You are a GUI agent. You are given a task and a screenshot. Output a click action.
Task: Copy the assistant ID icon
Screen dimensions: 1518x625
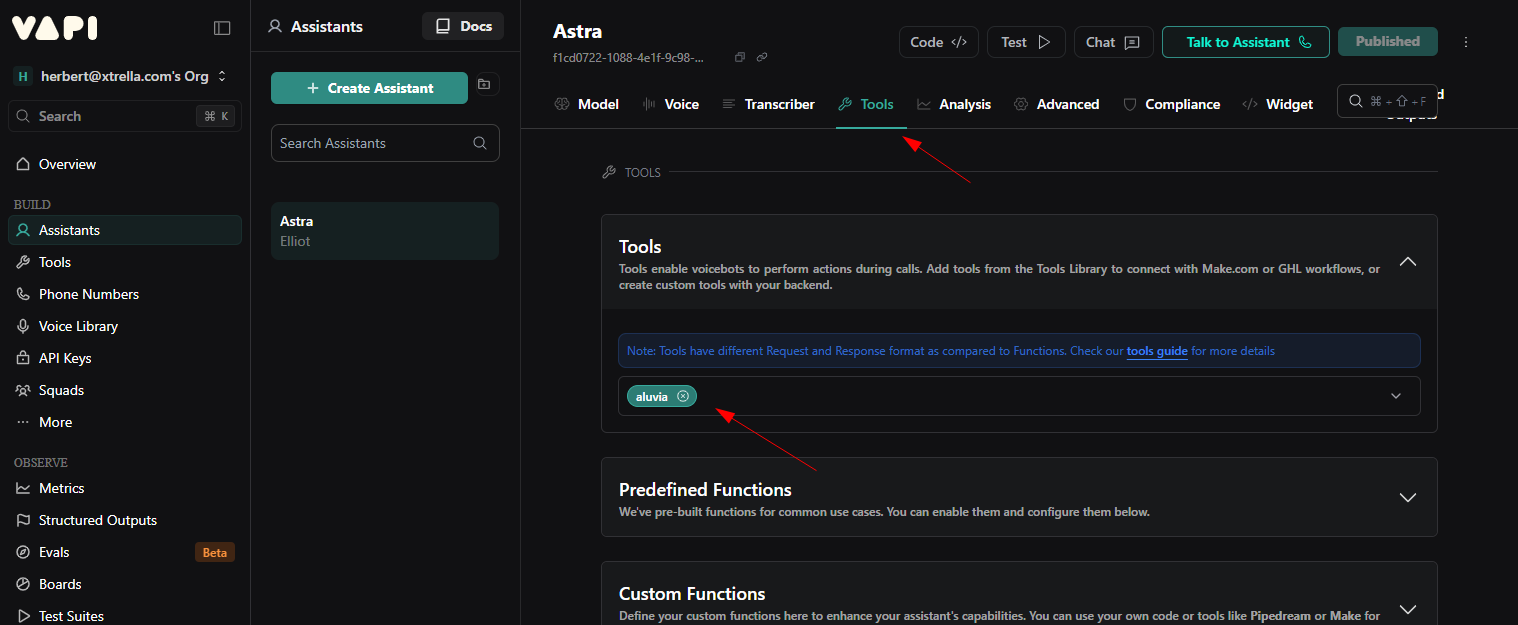(x=740, y=58)
